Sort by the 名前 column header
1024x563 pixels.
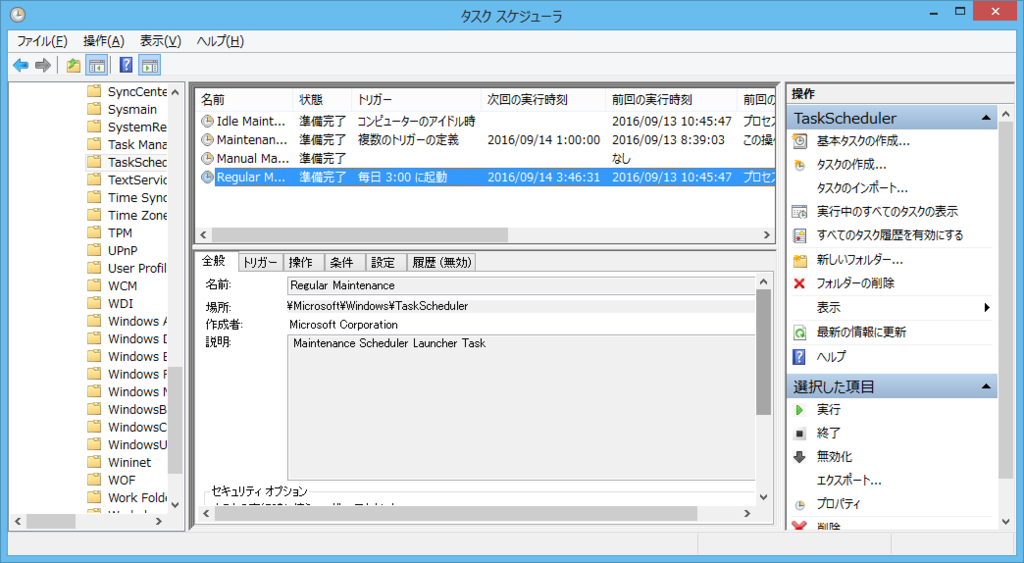click(244, 100)
